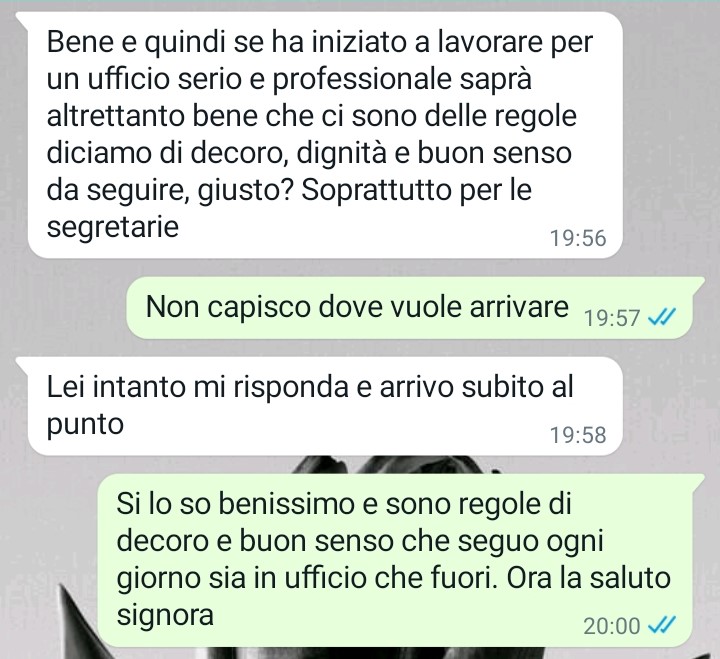Click the blue read-receipt checkmarks at 20:00
This screenshot has width=720, height=659.
click(x=662, y=625)
